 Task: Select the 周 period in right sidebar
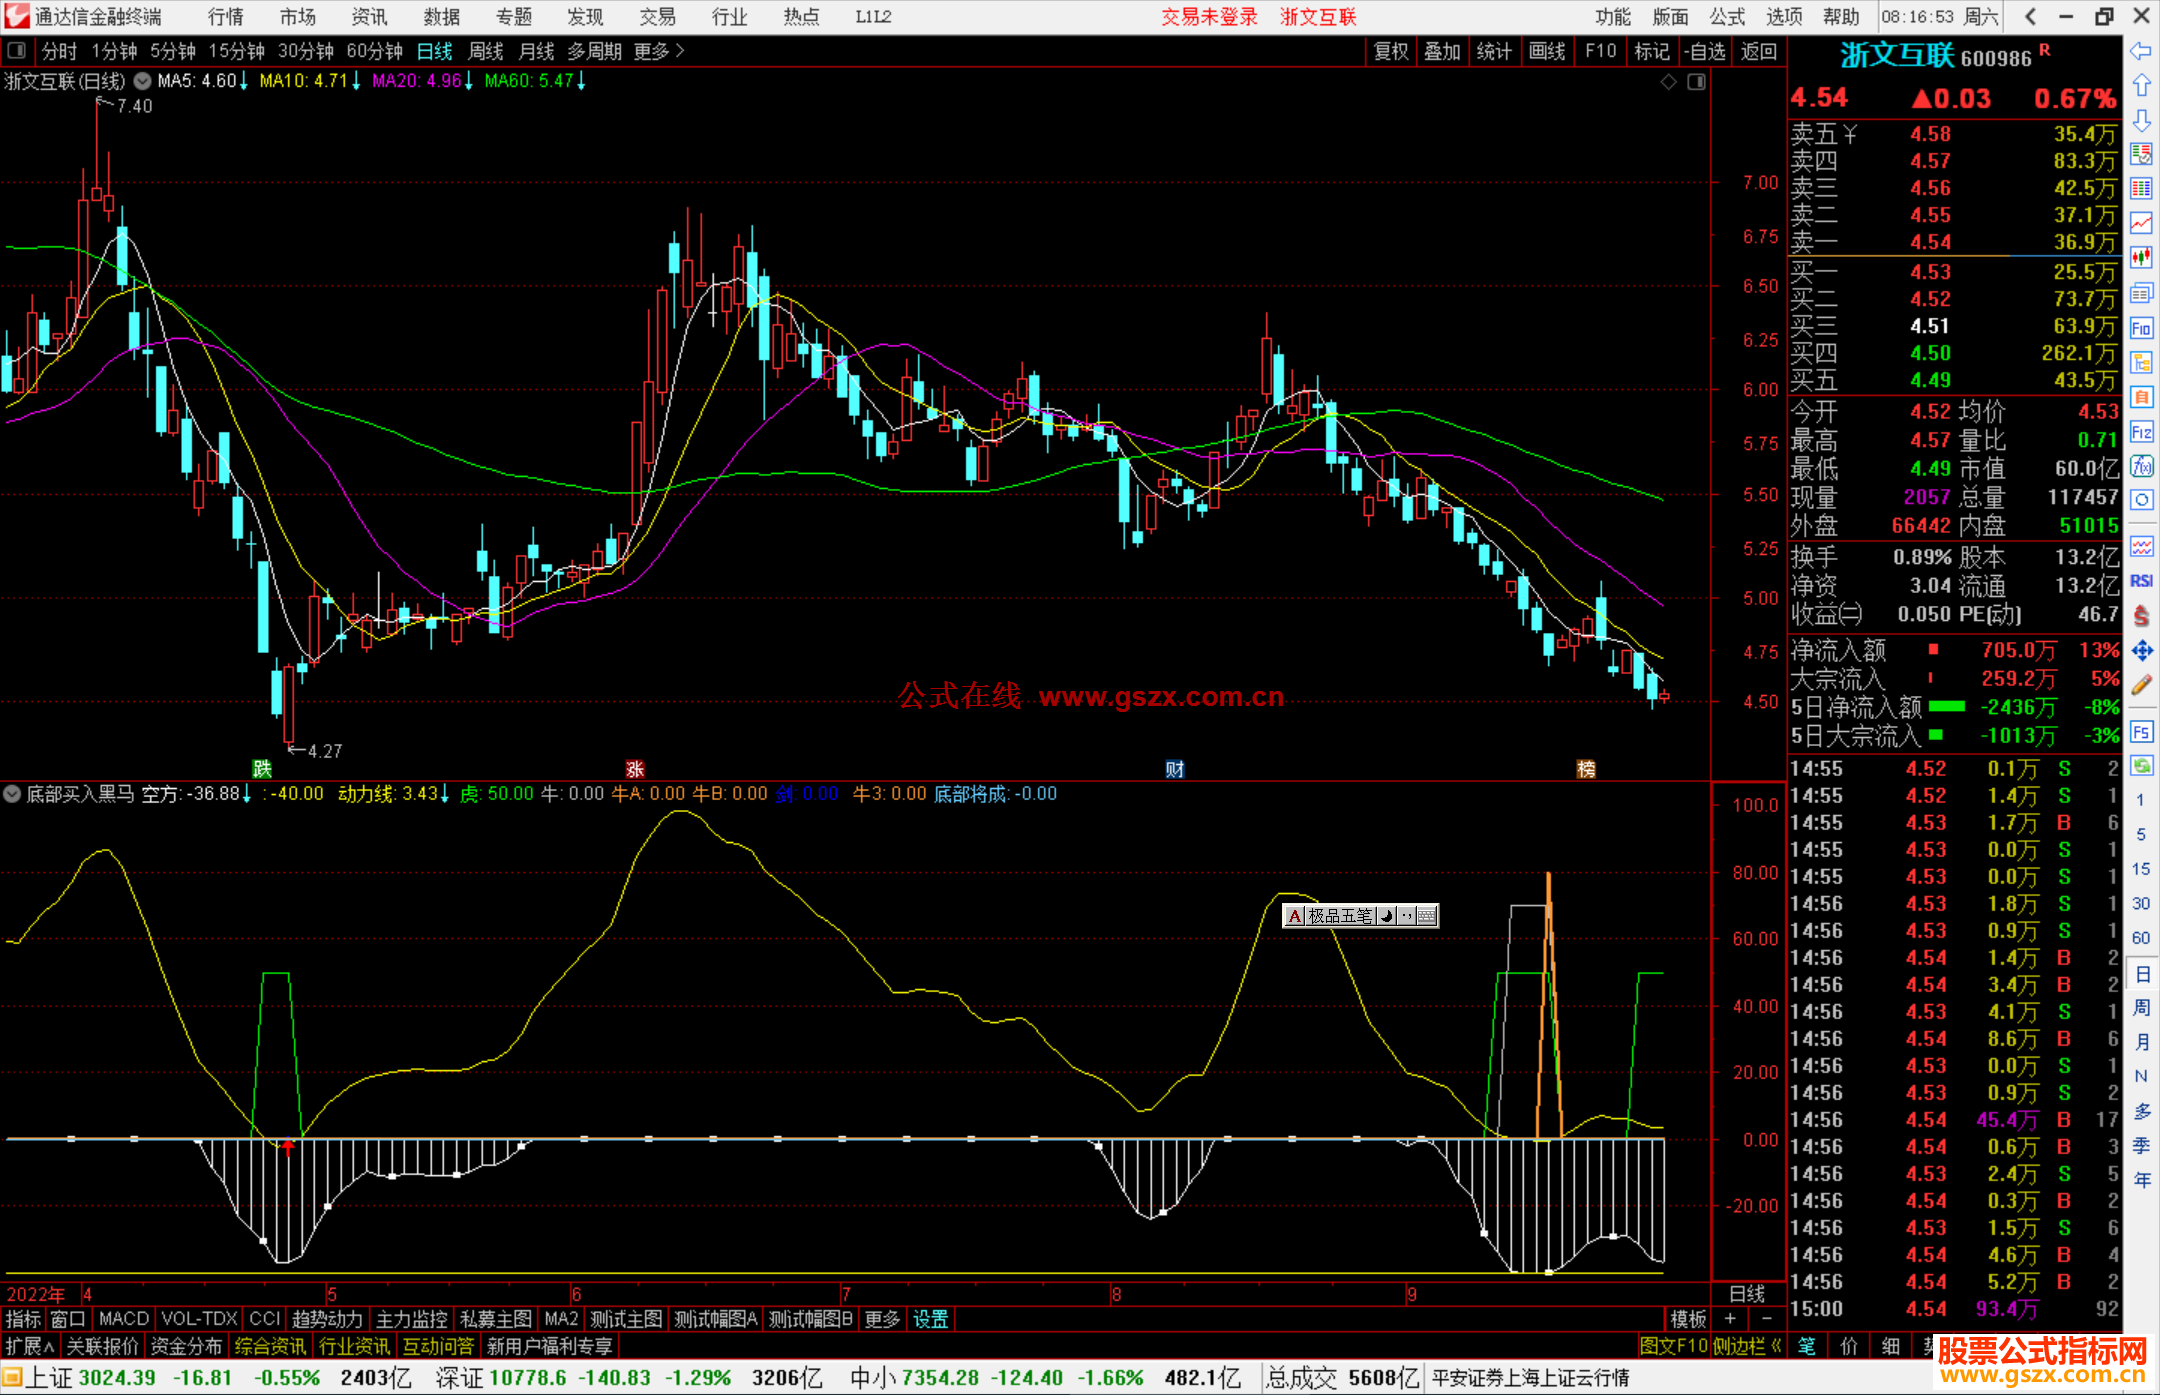click(x=2141, y=1007)
